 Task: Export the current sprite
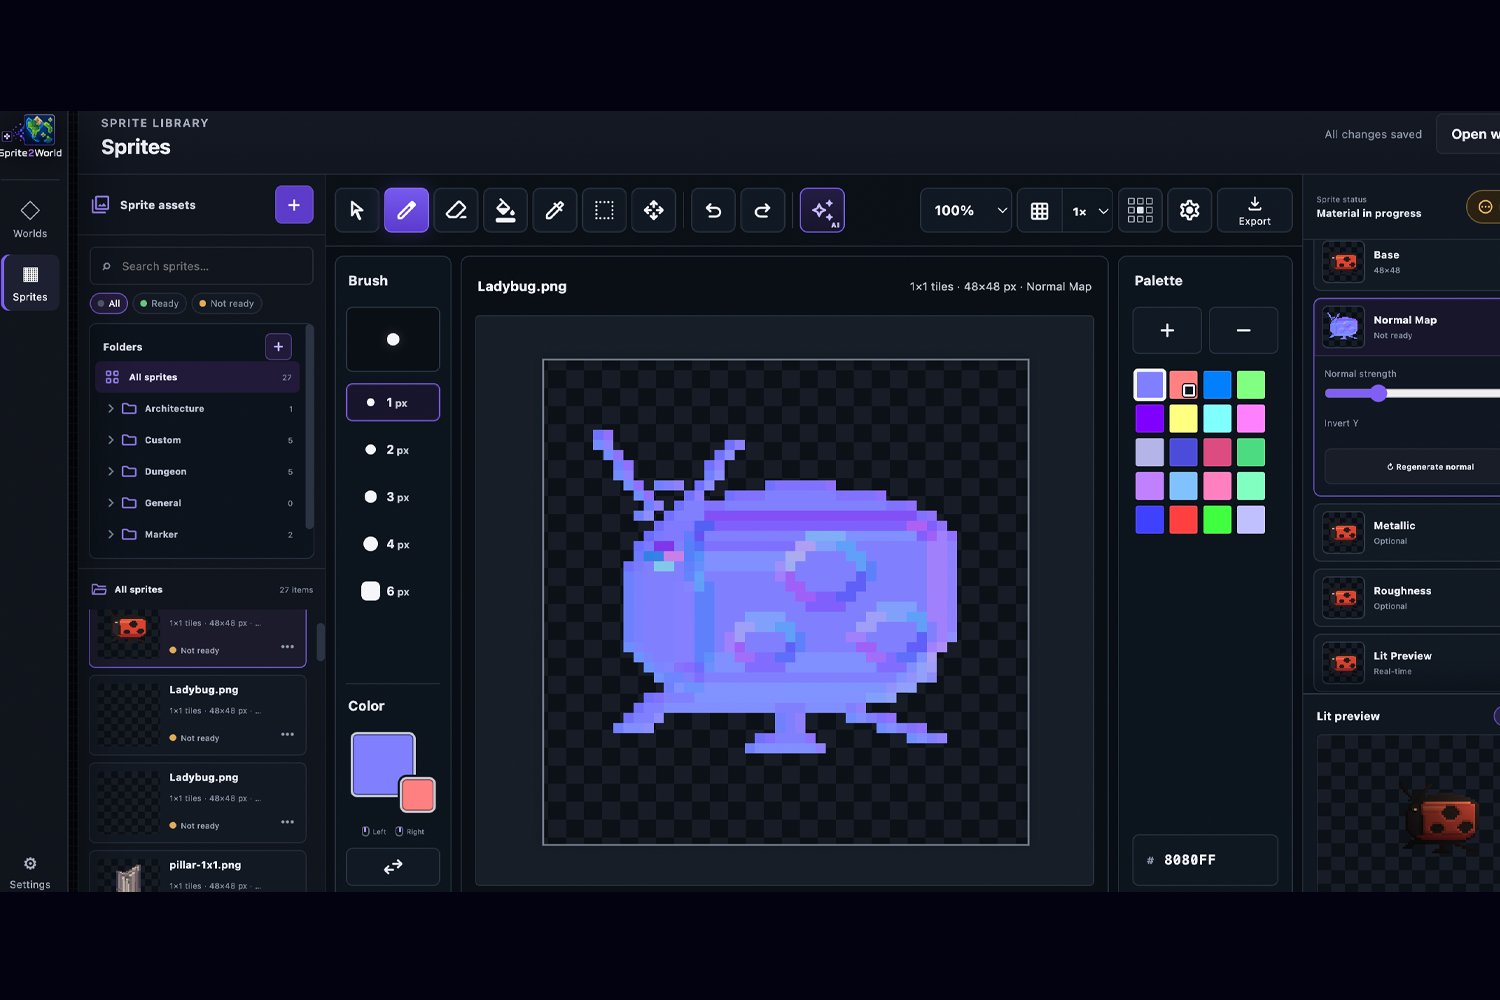[x=1254, y=210]
